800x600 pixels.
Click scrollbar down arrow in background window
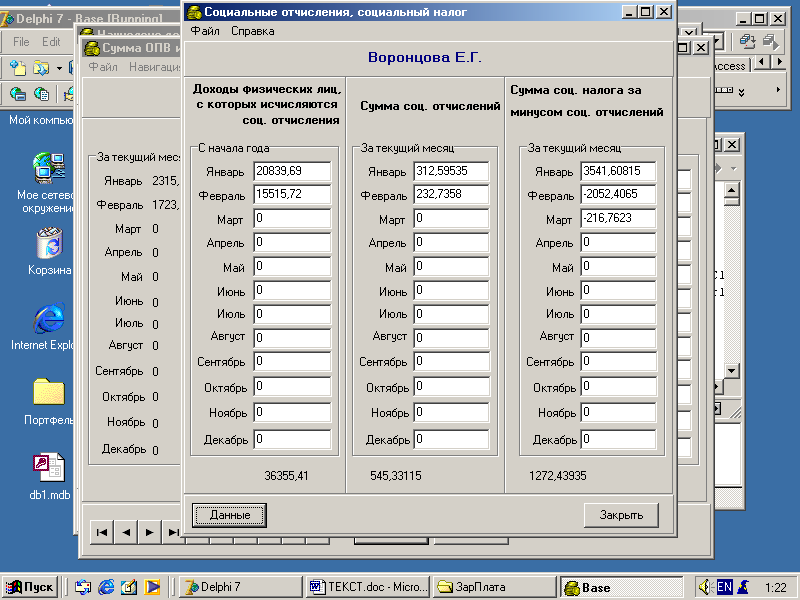[732, 371]
